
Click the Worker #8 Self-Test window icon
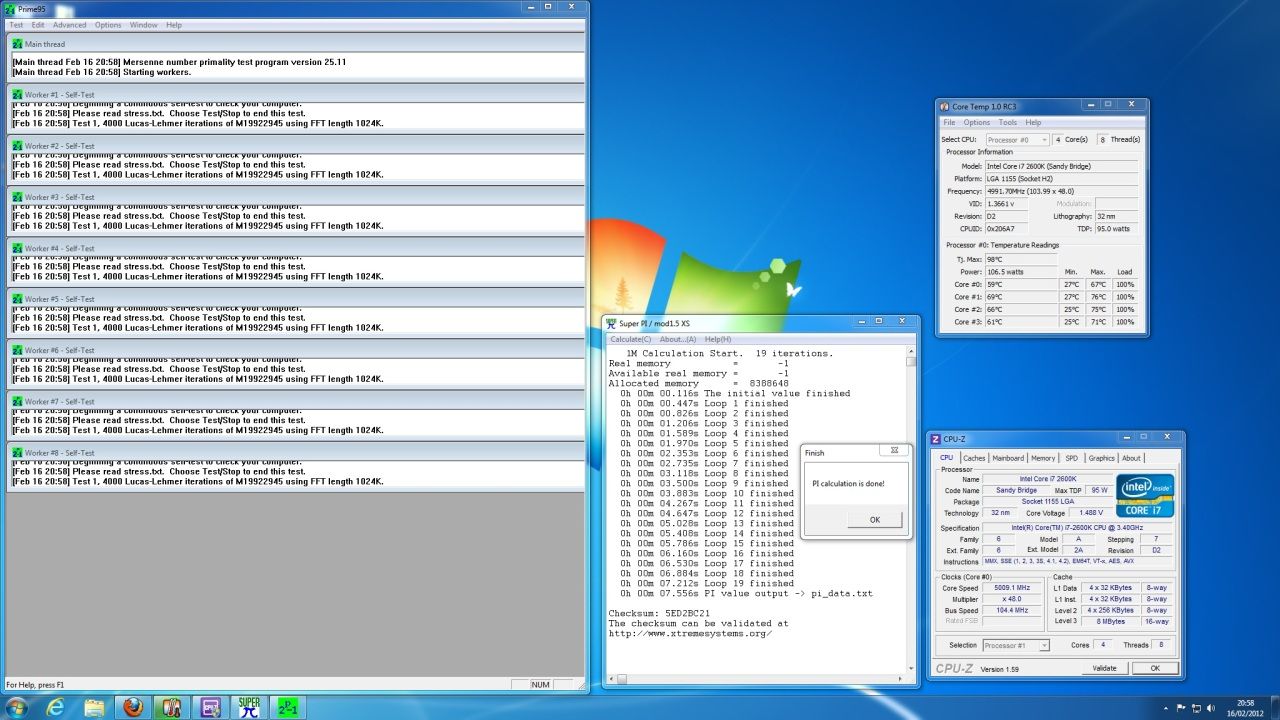(17, 452)
